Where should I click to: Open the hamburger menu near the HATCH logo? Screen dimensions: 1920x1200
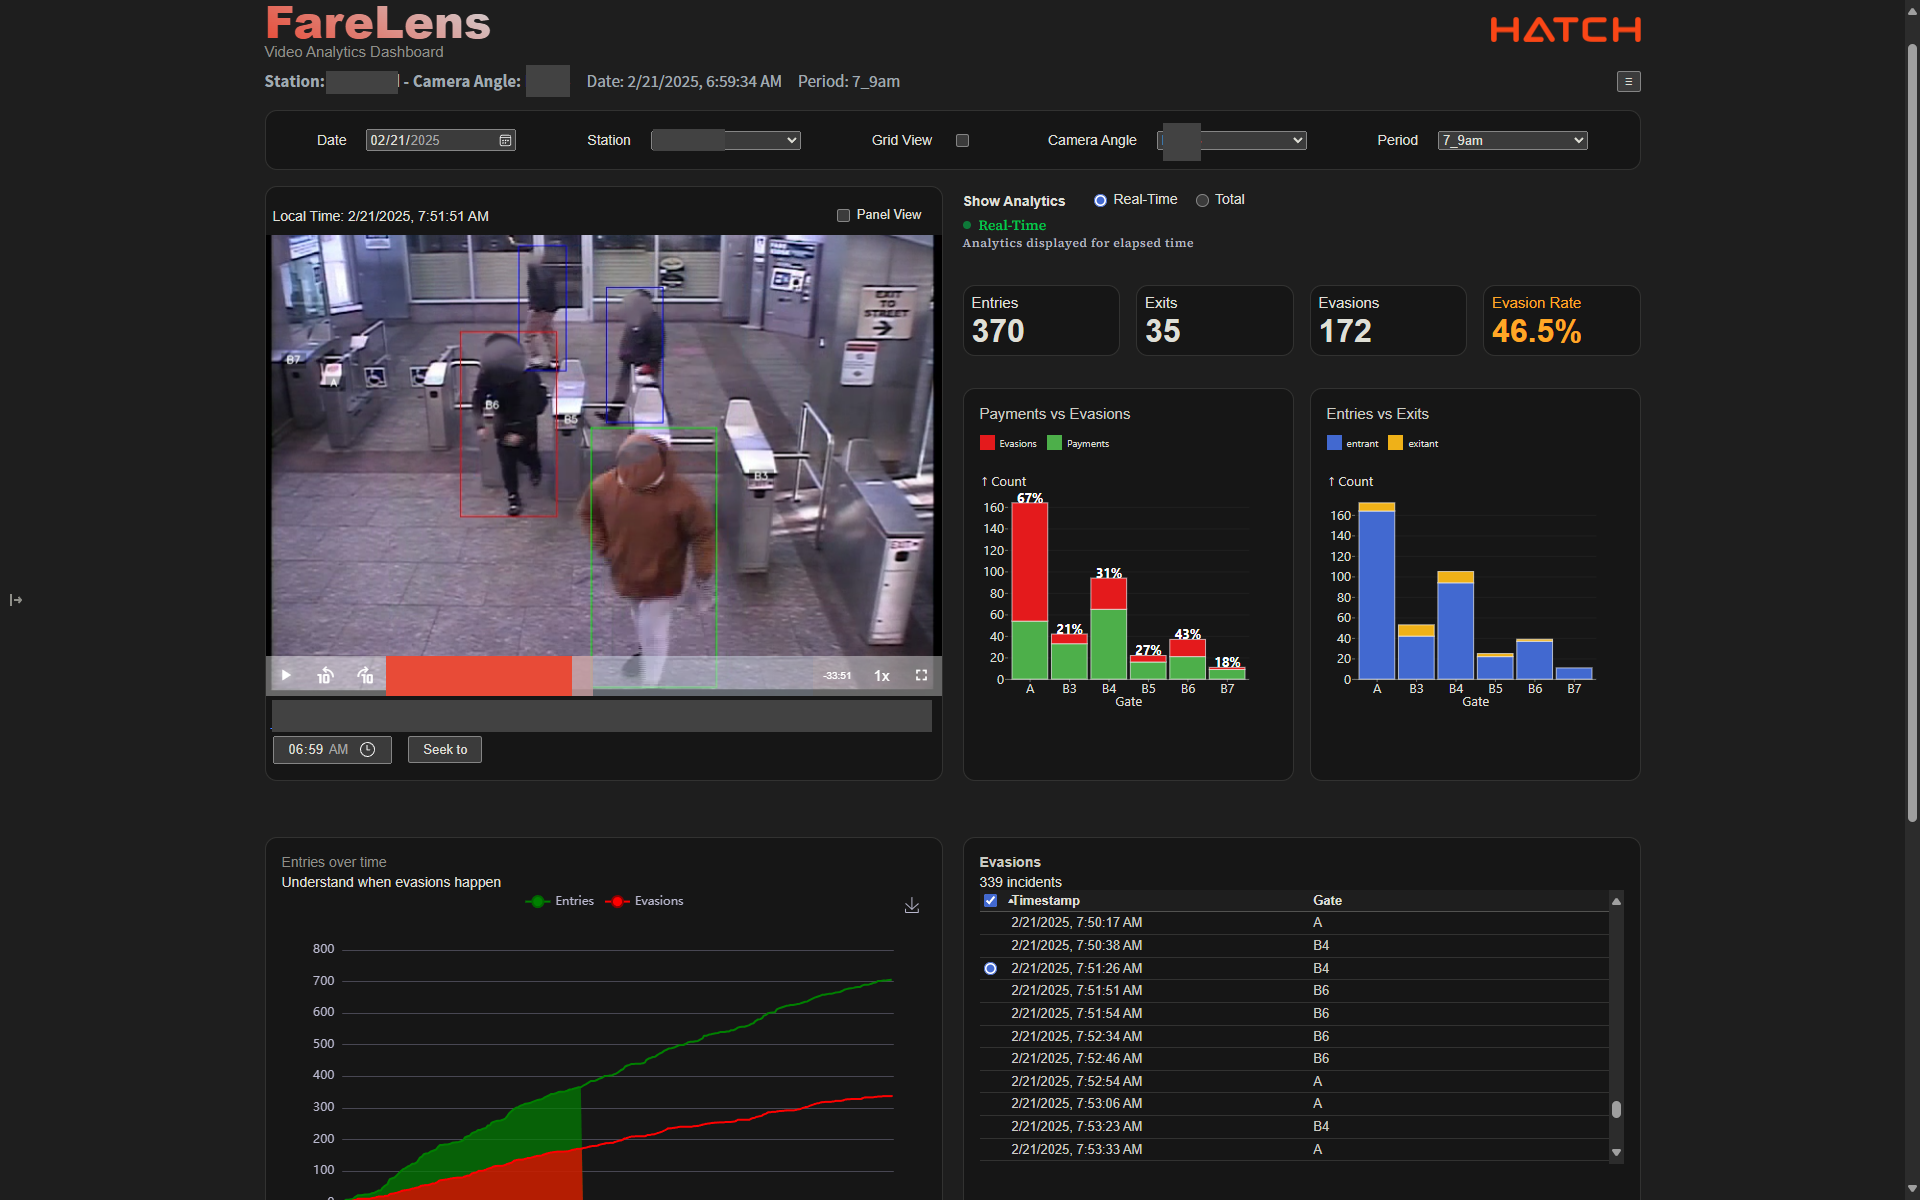(x=1628, y=81)
